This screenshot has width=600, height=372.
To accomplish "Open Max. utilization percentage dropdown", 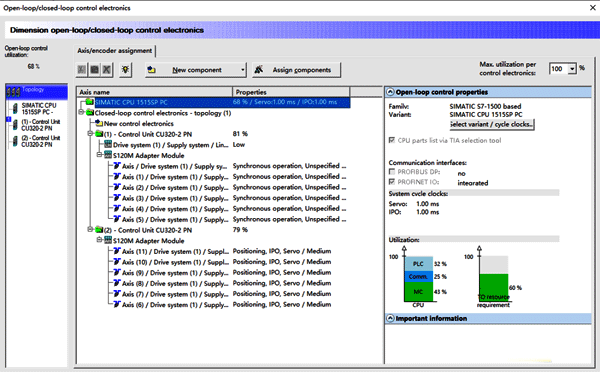I will pos(572,69).
